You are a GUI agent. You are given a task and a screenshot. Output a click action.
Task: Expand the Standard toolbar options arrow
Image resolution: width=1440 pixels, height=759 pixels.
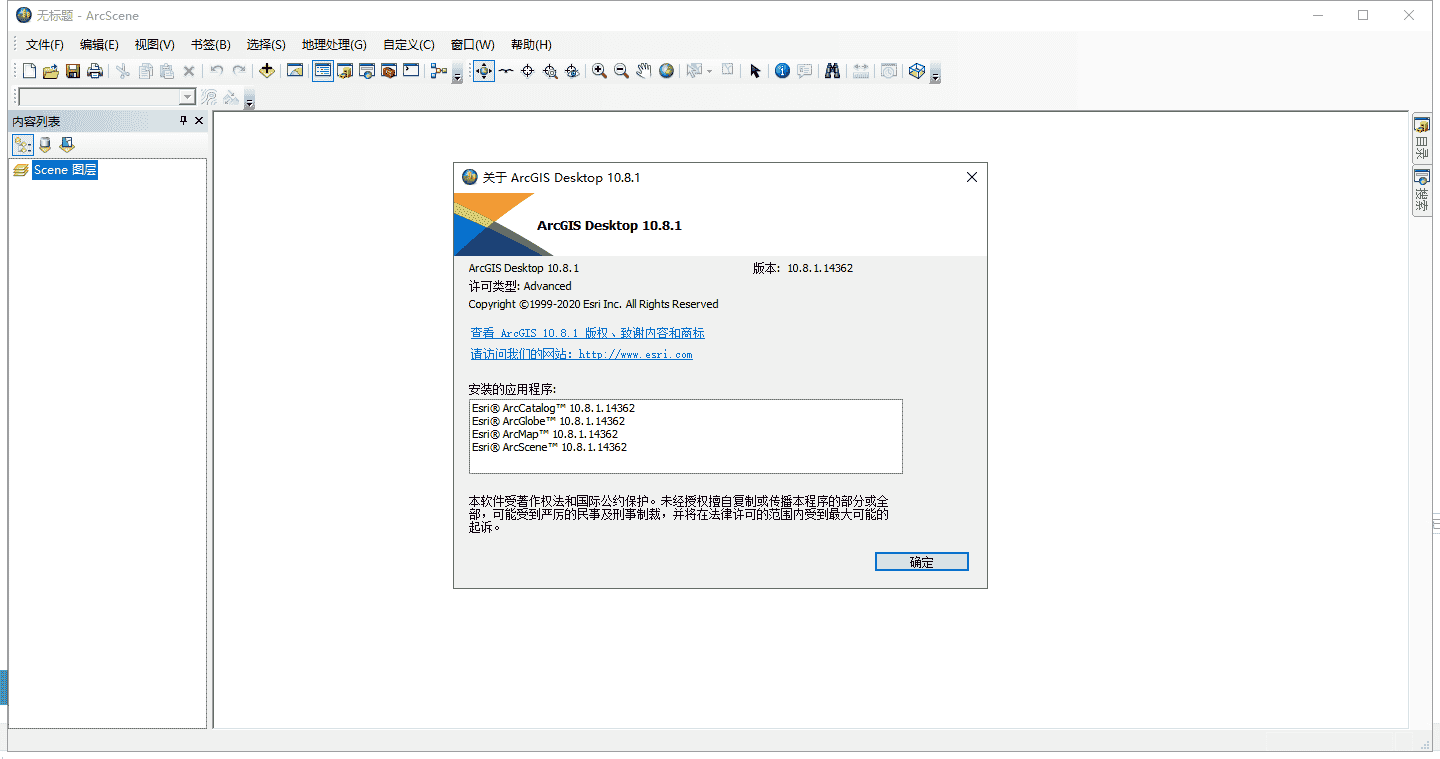[457, 76]
